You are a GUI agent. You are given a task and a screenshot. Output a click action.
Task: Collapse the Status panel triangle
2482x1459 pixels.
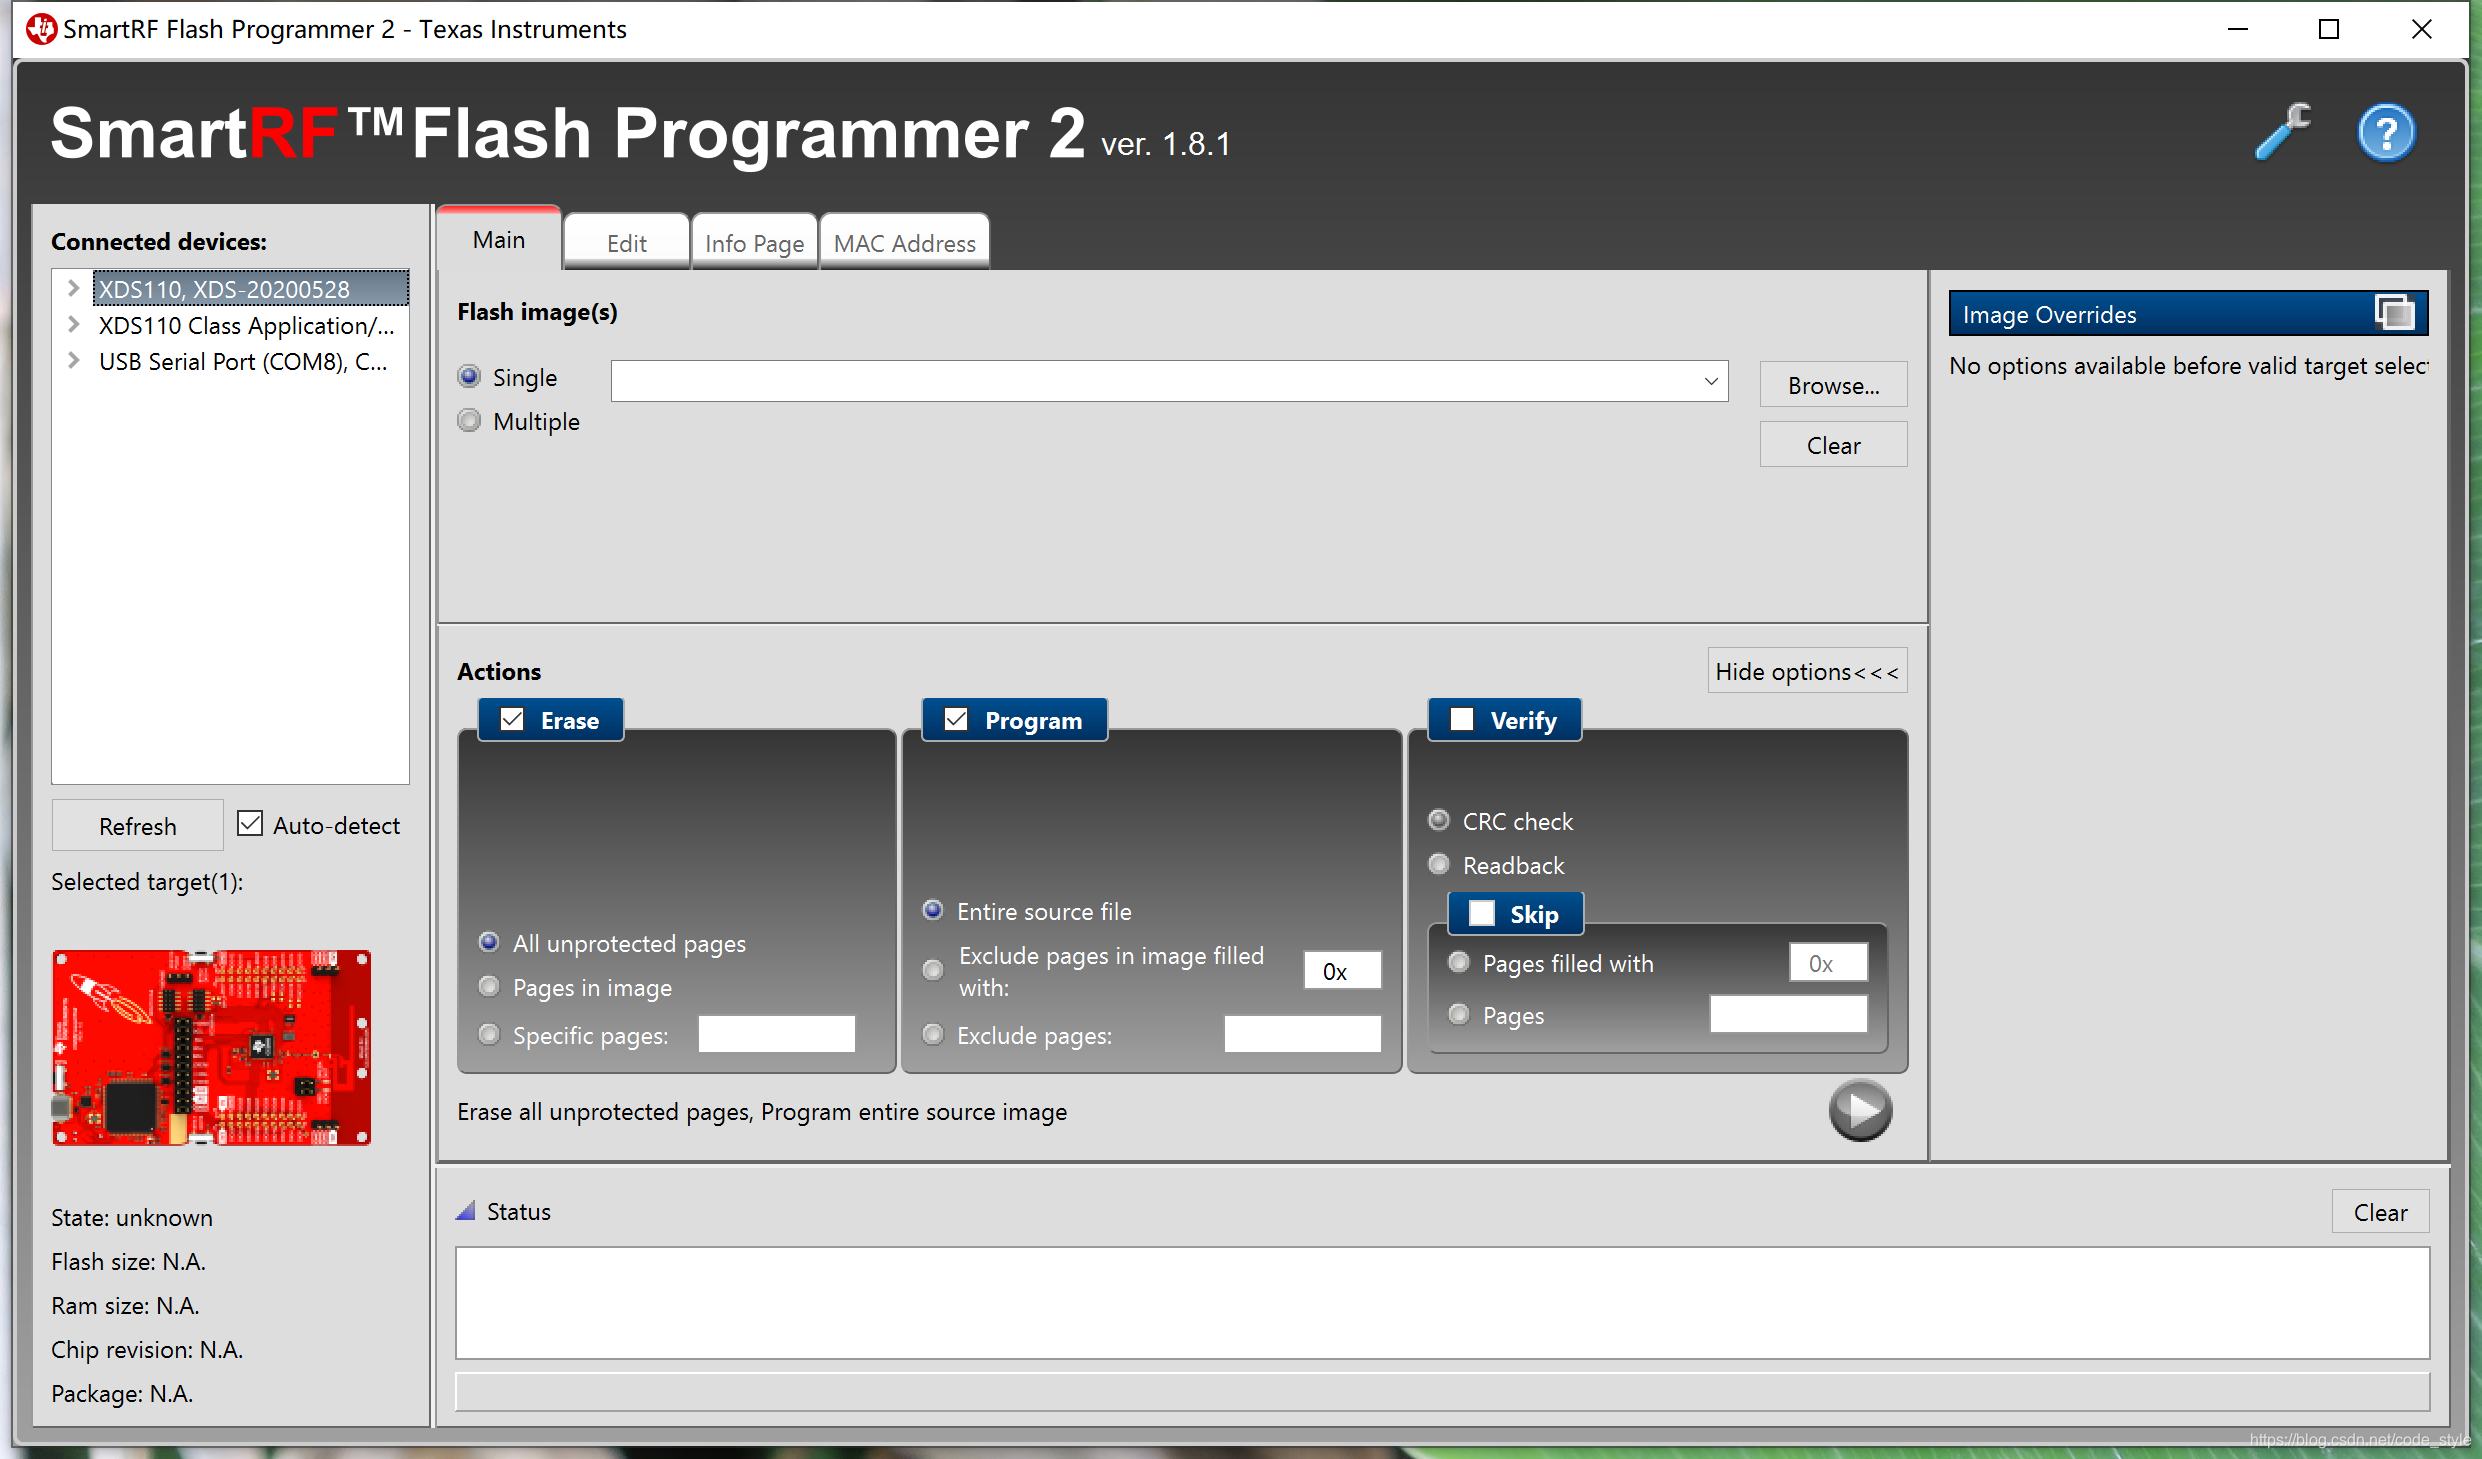pyautogui.click(x=465, y=1211)
